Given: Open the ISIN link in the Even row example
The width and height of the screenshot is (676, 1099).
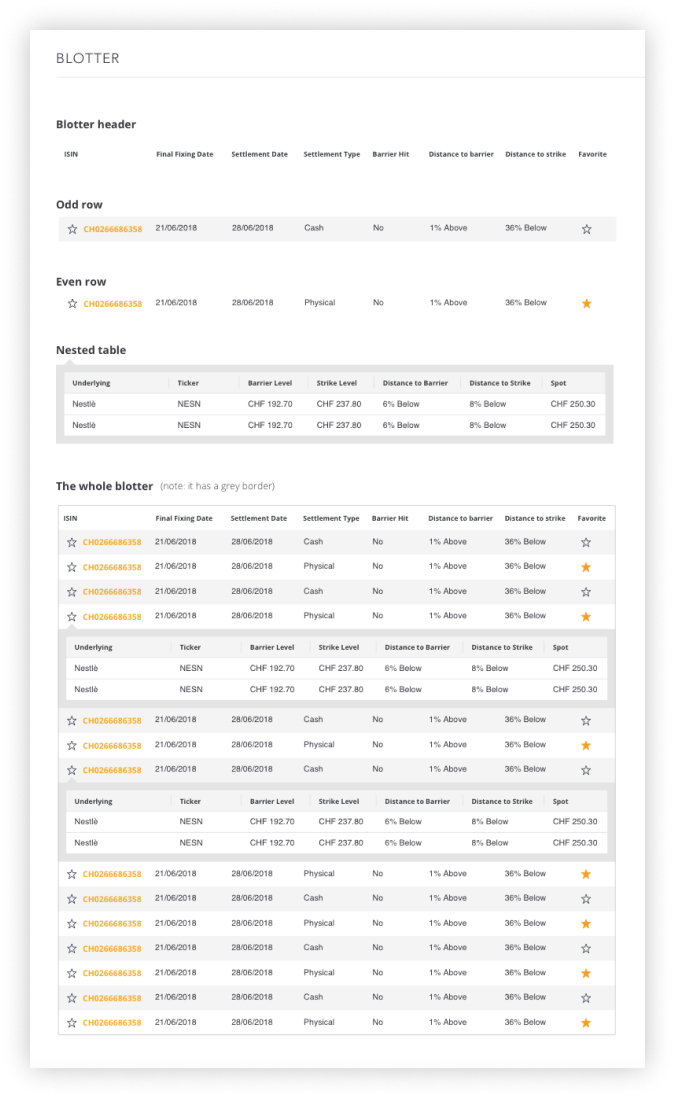Looking at the screenshot, I should tap(112, 304).
